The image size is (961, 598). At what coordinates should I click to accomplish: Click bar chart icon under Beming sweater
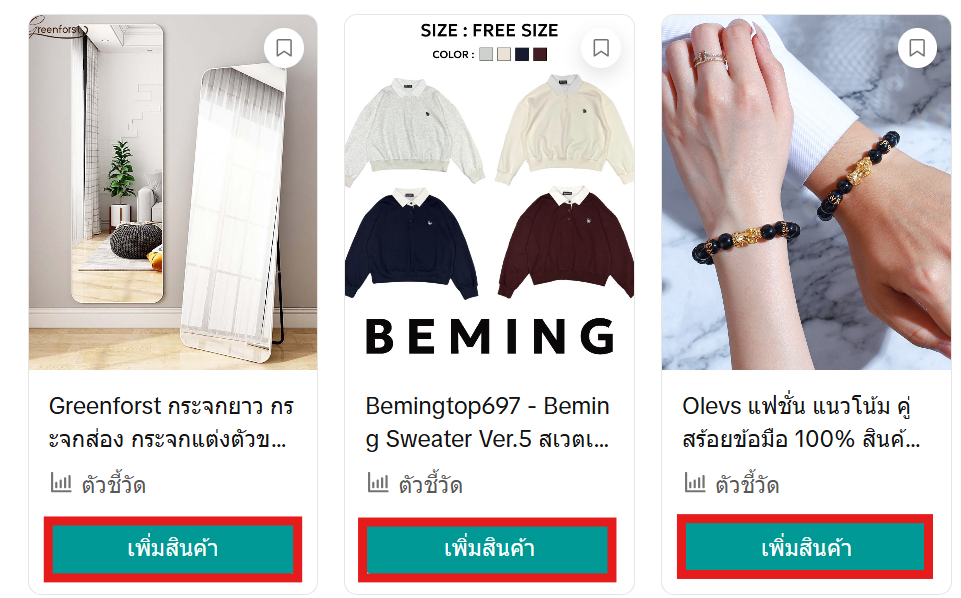pyautogui.click(x=378, y=483)
